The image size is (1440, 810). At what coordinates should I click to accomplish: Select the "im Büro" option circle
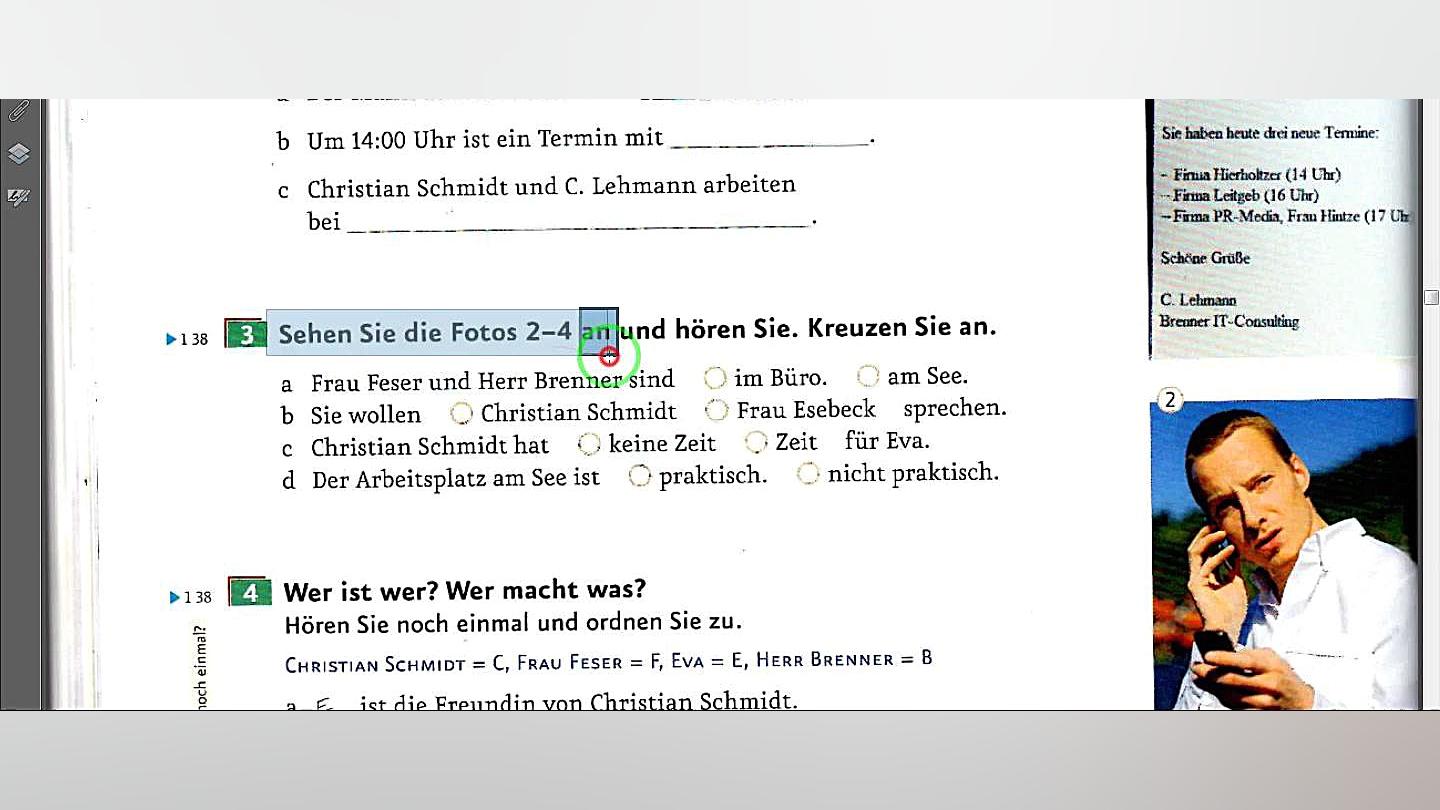click(715, 377)
